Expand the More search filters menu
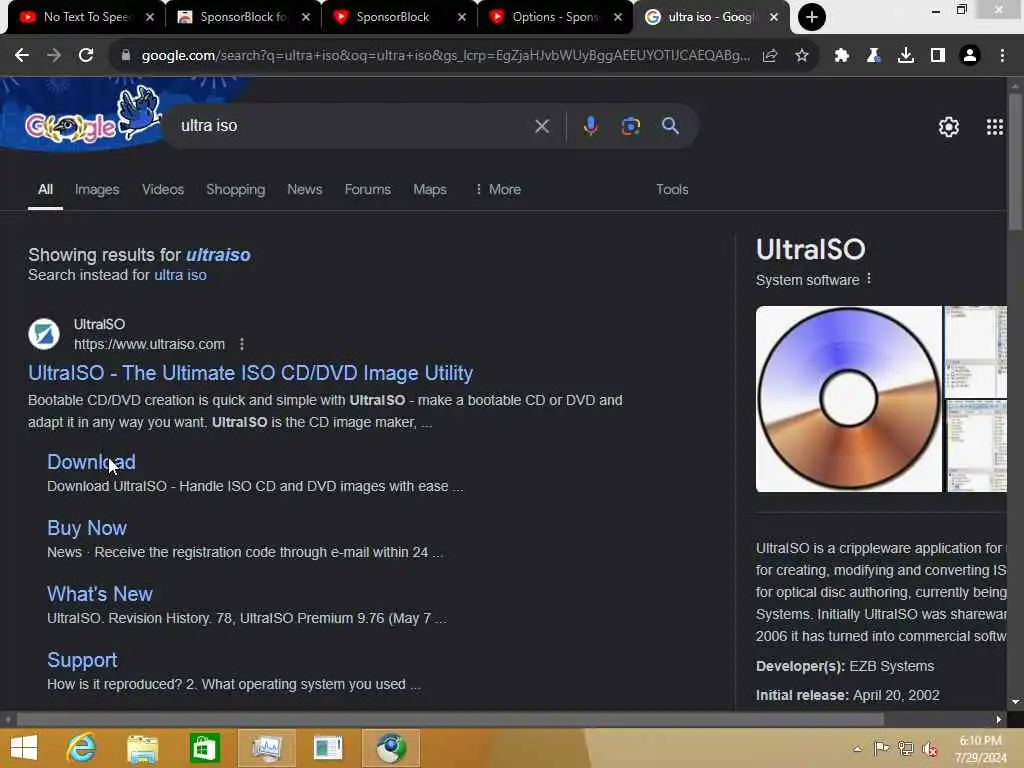Viewport: 1024px width, 768px height. (498, 189)
